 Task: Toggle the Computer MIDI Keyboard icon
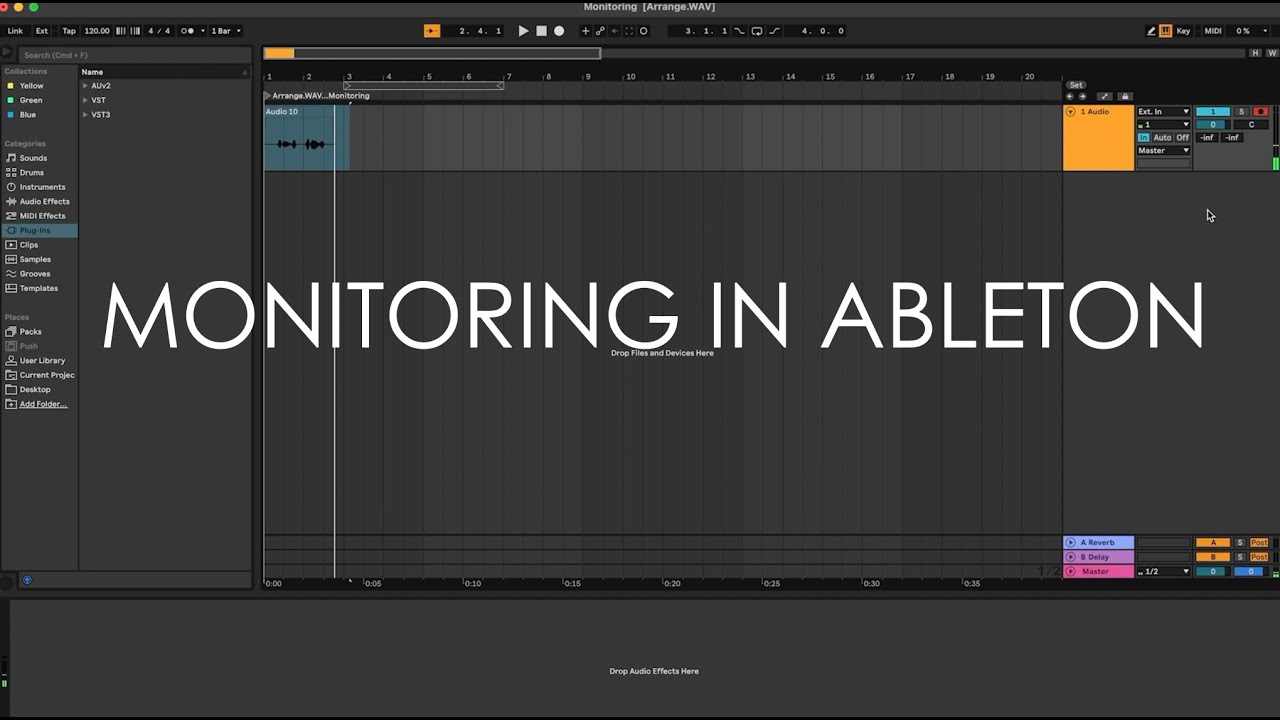(x=1166, y=31)
